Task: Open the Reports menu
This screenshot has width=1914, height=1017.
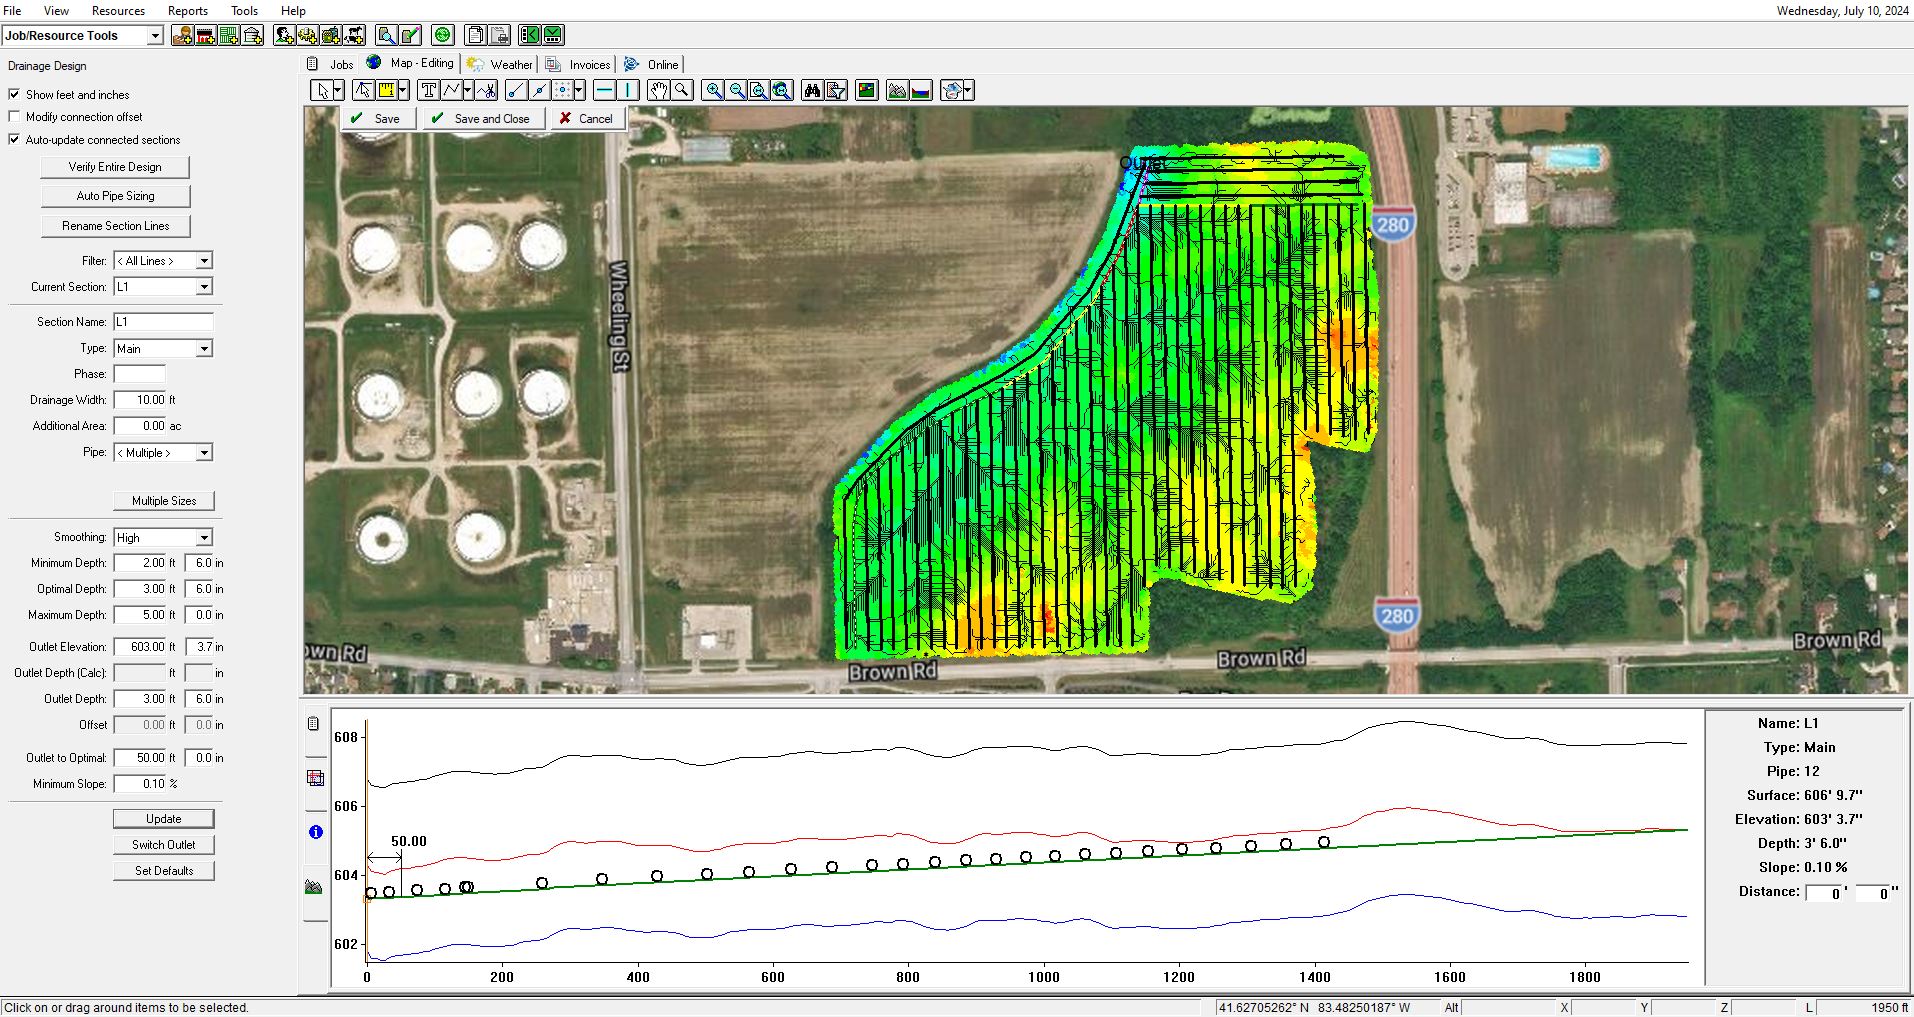Action: pos(188,11)
